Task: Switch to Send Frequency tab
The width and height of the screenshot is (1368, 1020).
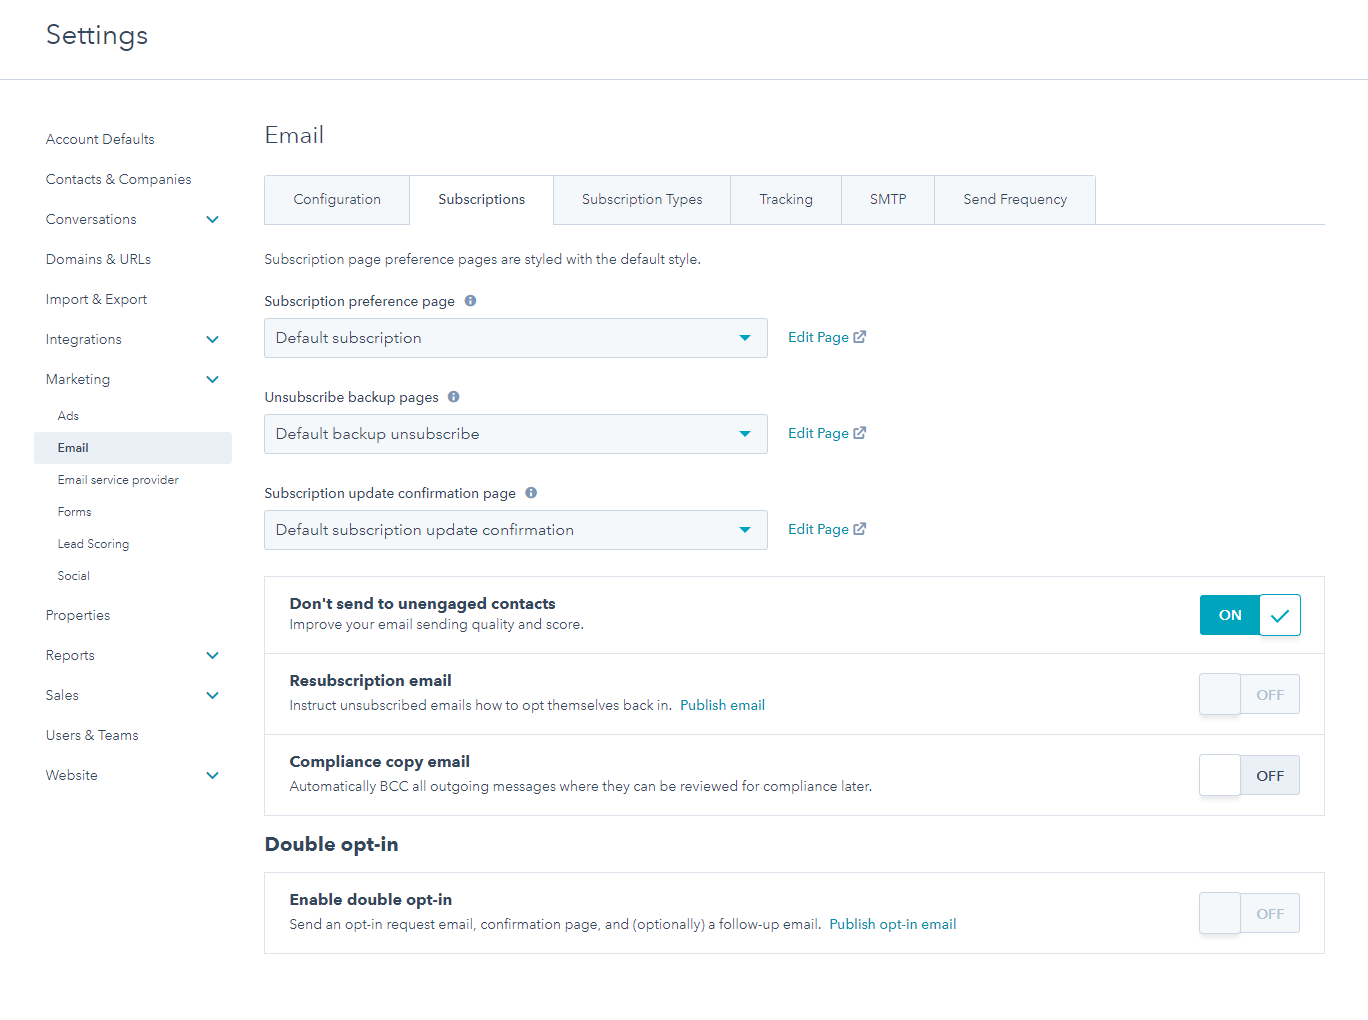Action: point(1015,200)
